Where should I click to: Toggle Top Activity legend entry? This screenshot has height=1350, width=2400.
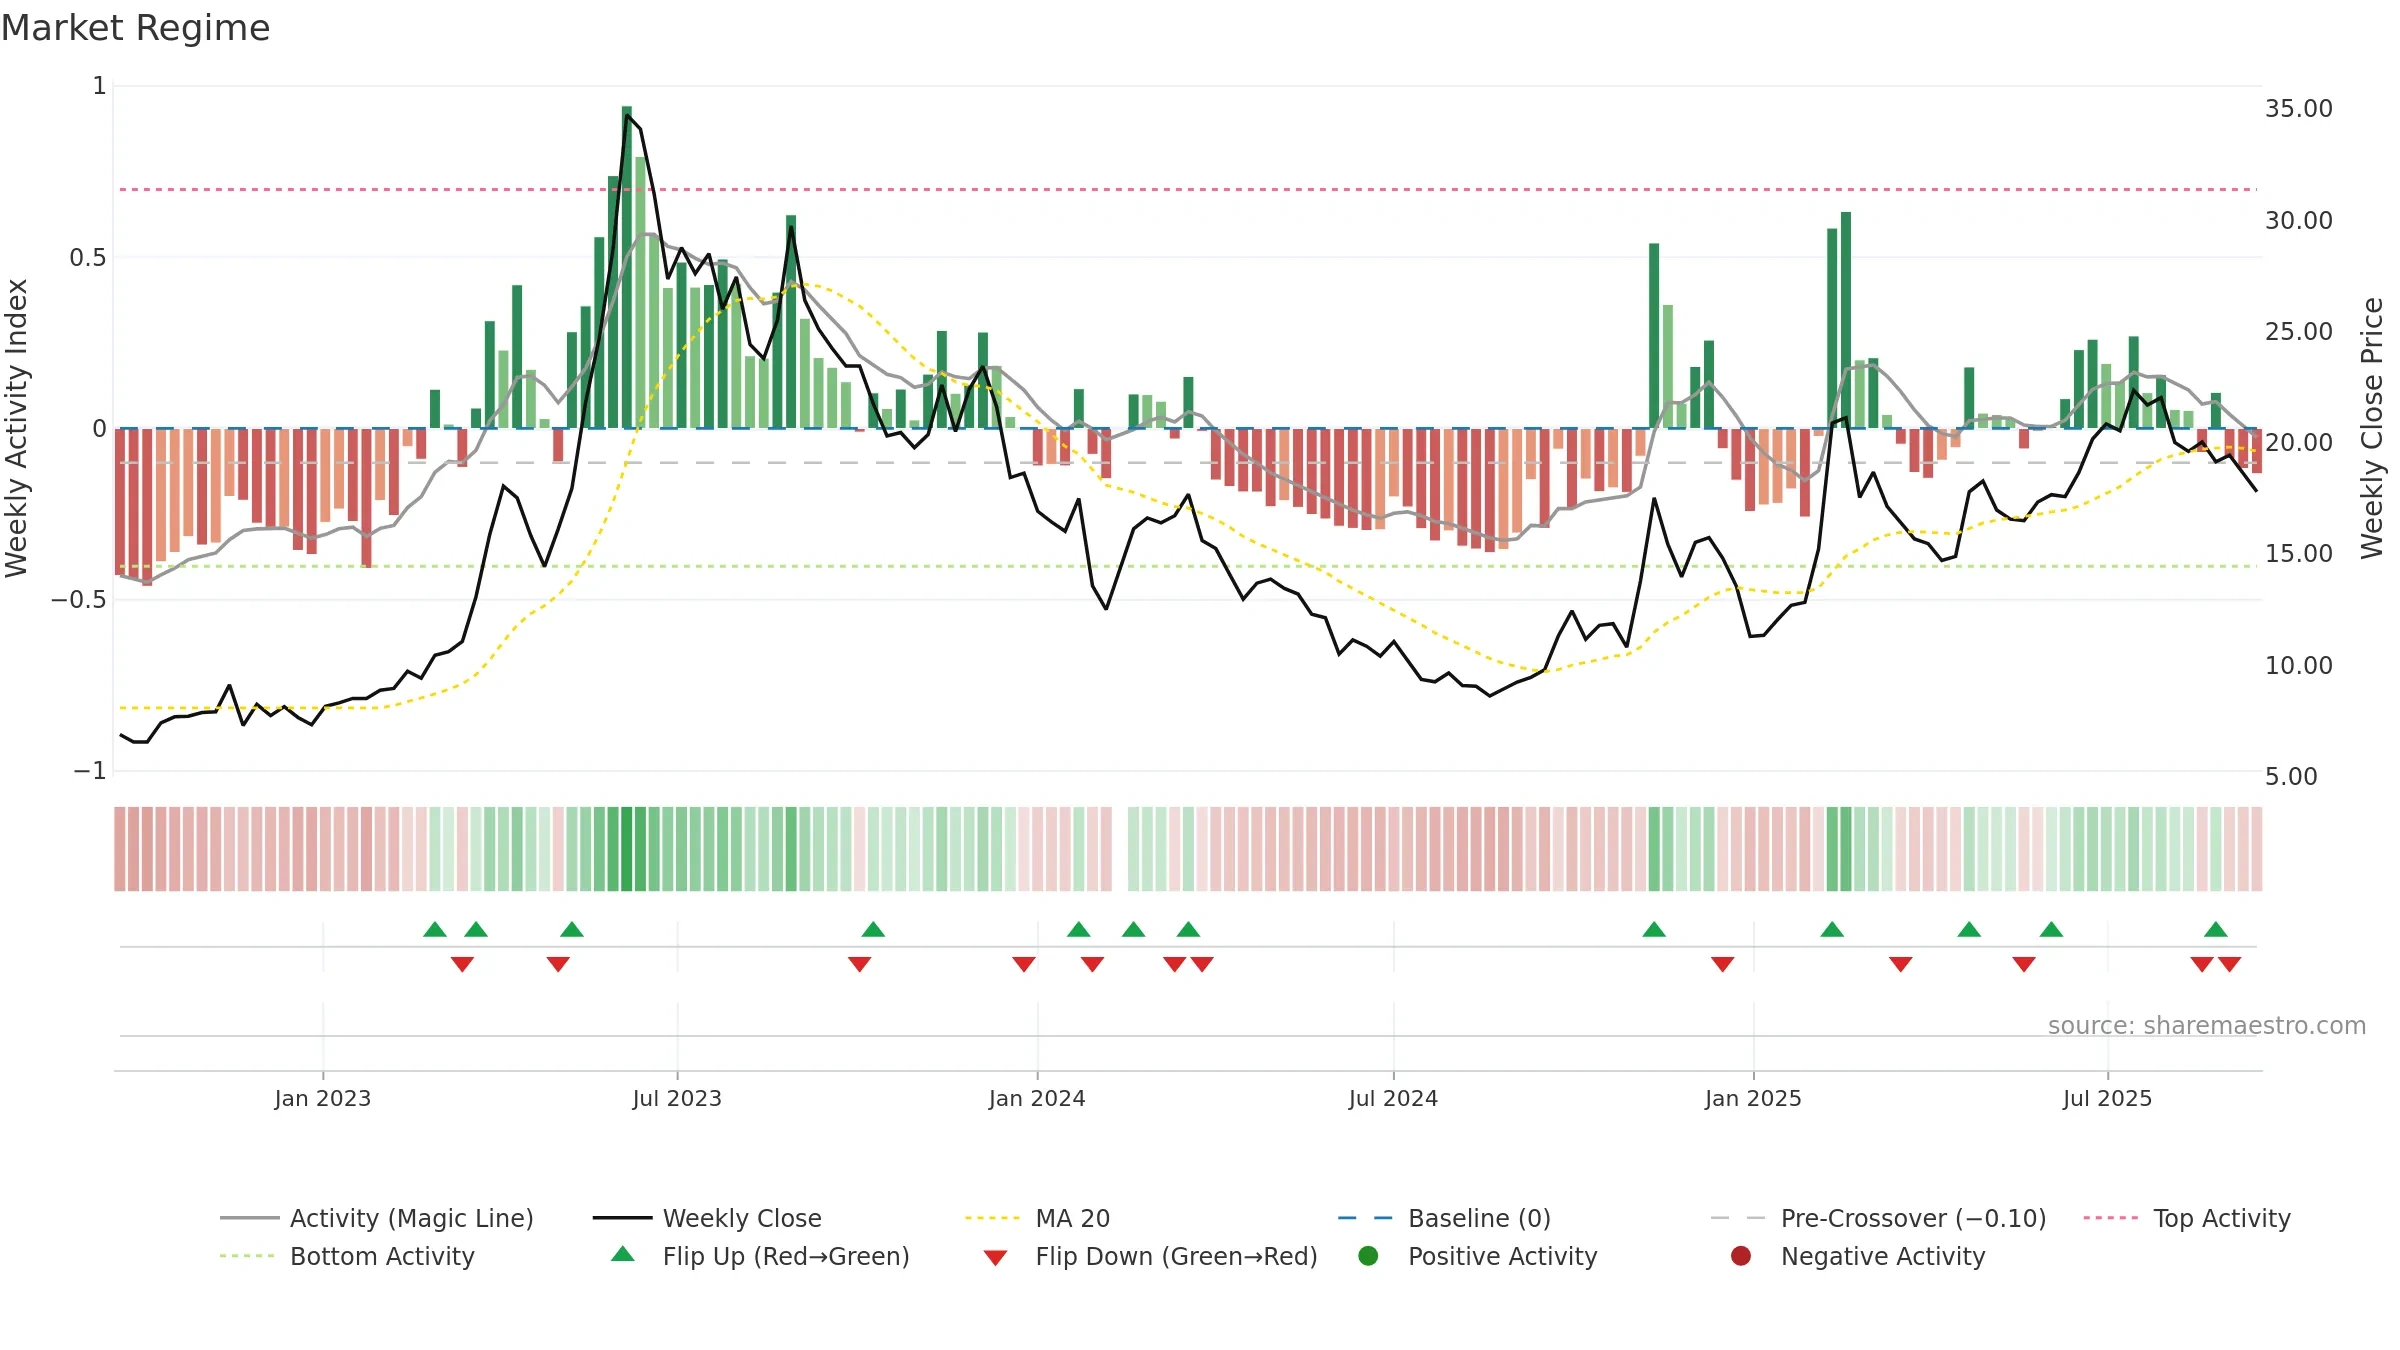(2187, 1218)
